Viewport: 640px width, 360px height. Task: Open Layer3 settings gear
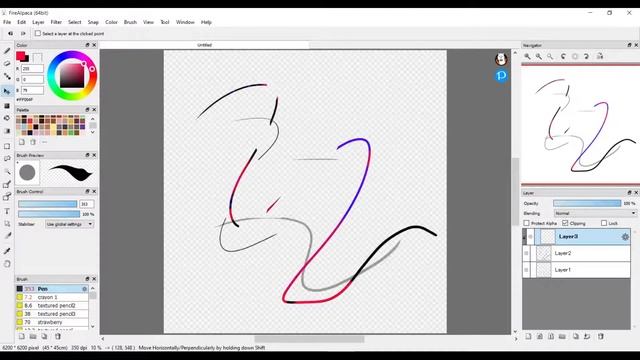pyautogui.click(x=625, y=237)
